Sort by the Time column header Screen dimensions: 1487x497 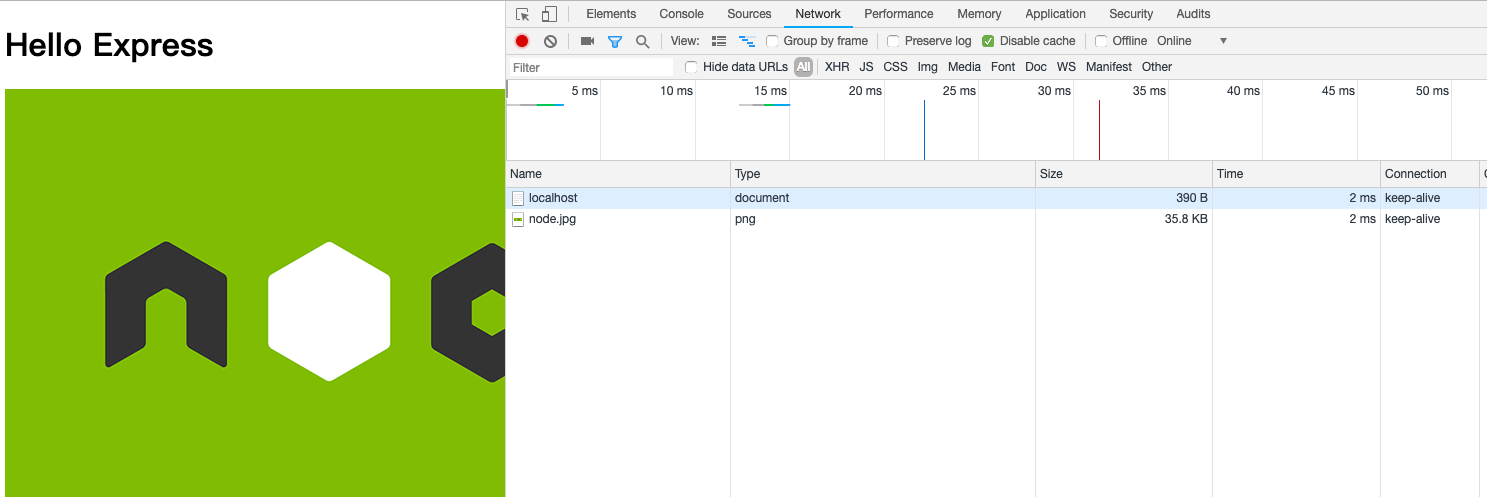[1297, 174]
